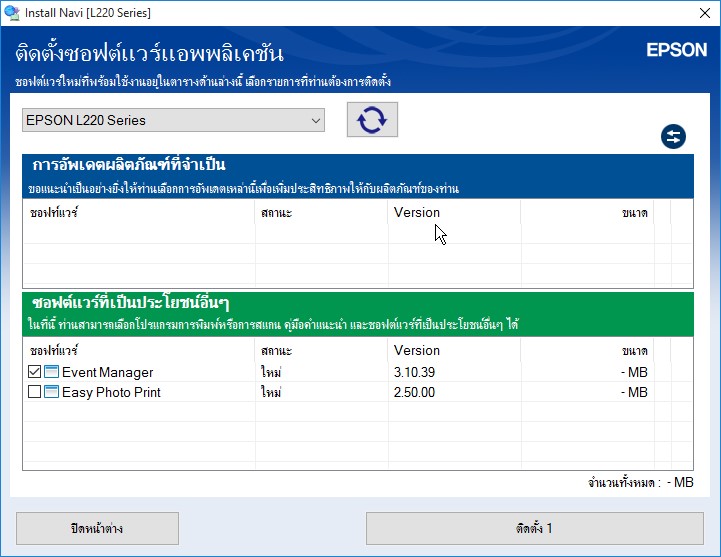This screenshot has height=557, width=721.
Task: Click Version column header in useful software table
Action: point(417,350)
